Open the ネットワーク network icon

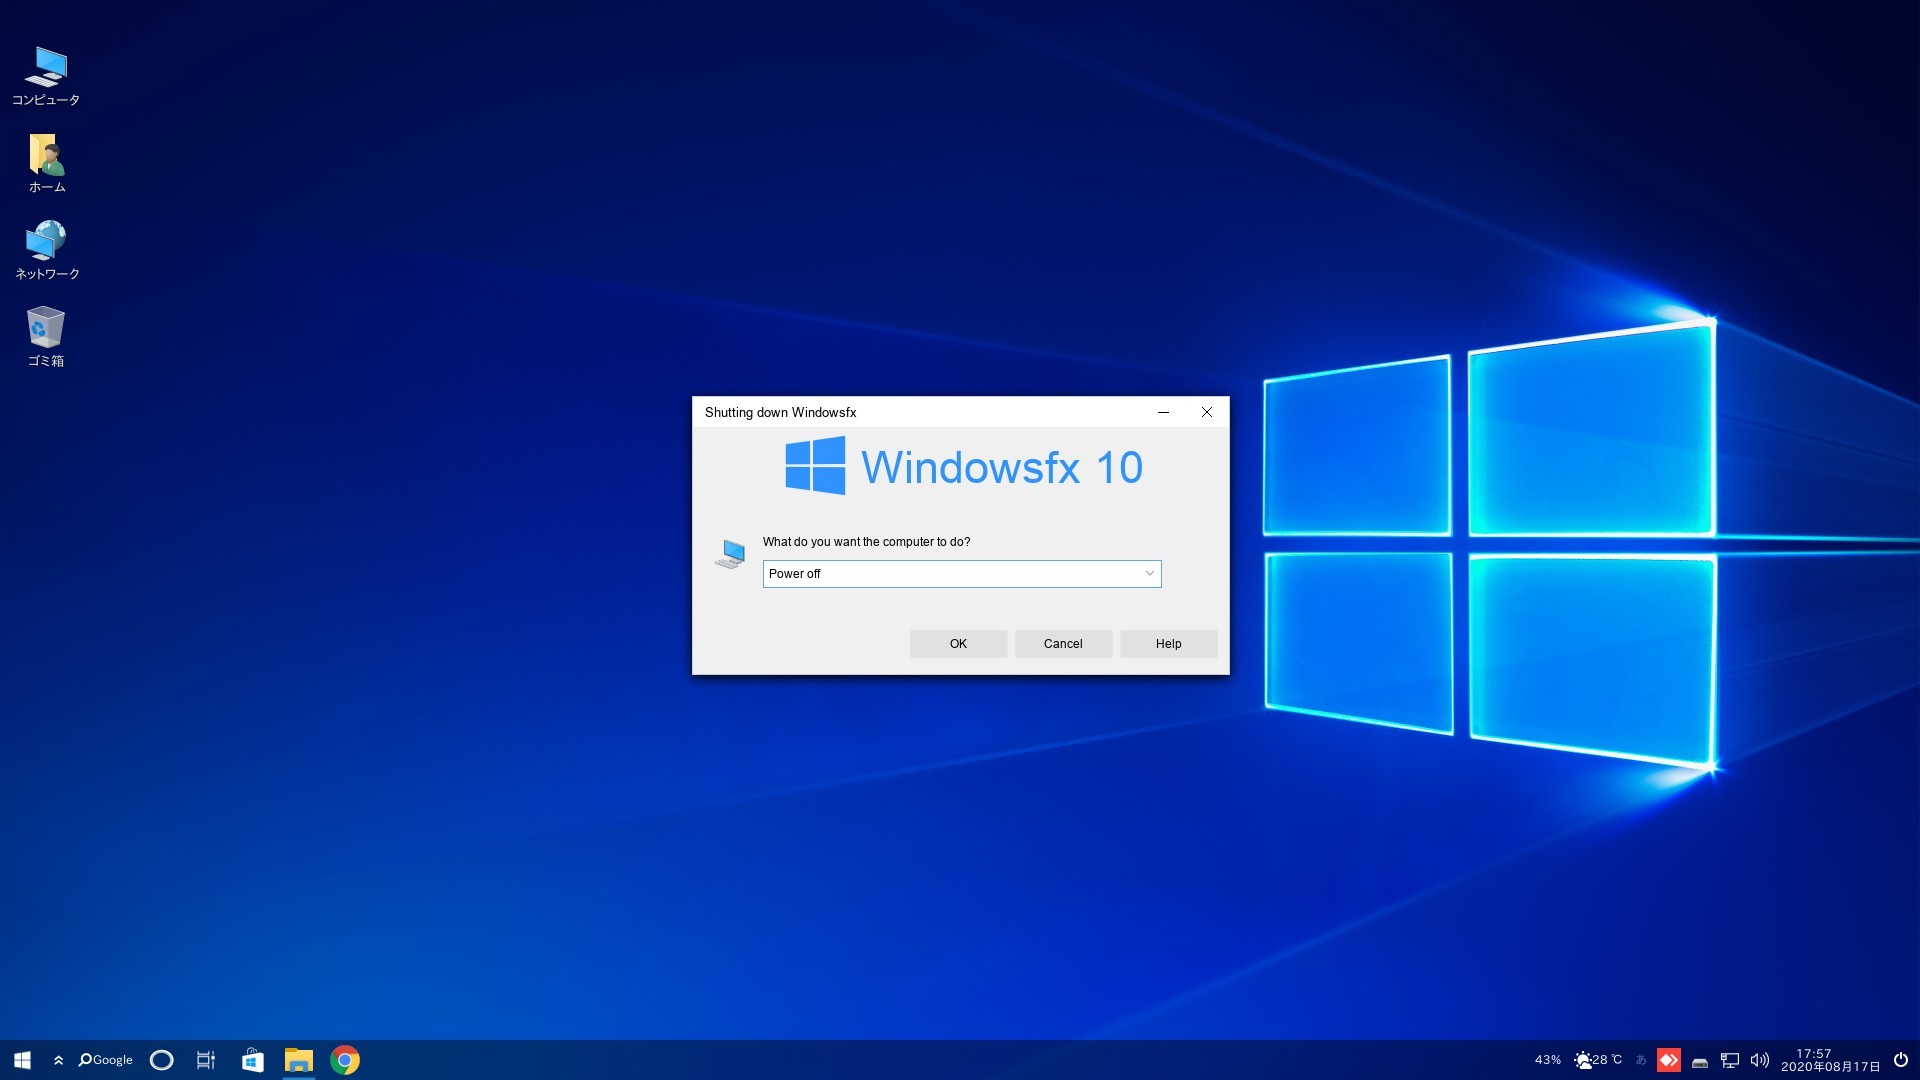click(46, 250)
